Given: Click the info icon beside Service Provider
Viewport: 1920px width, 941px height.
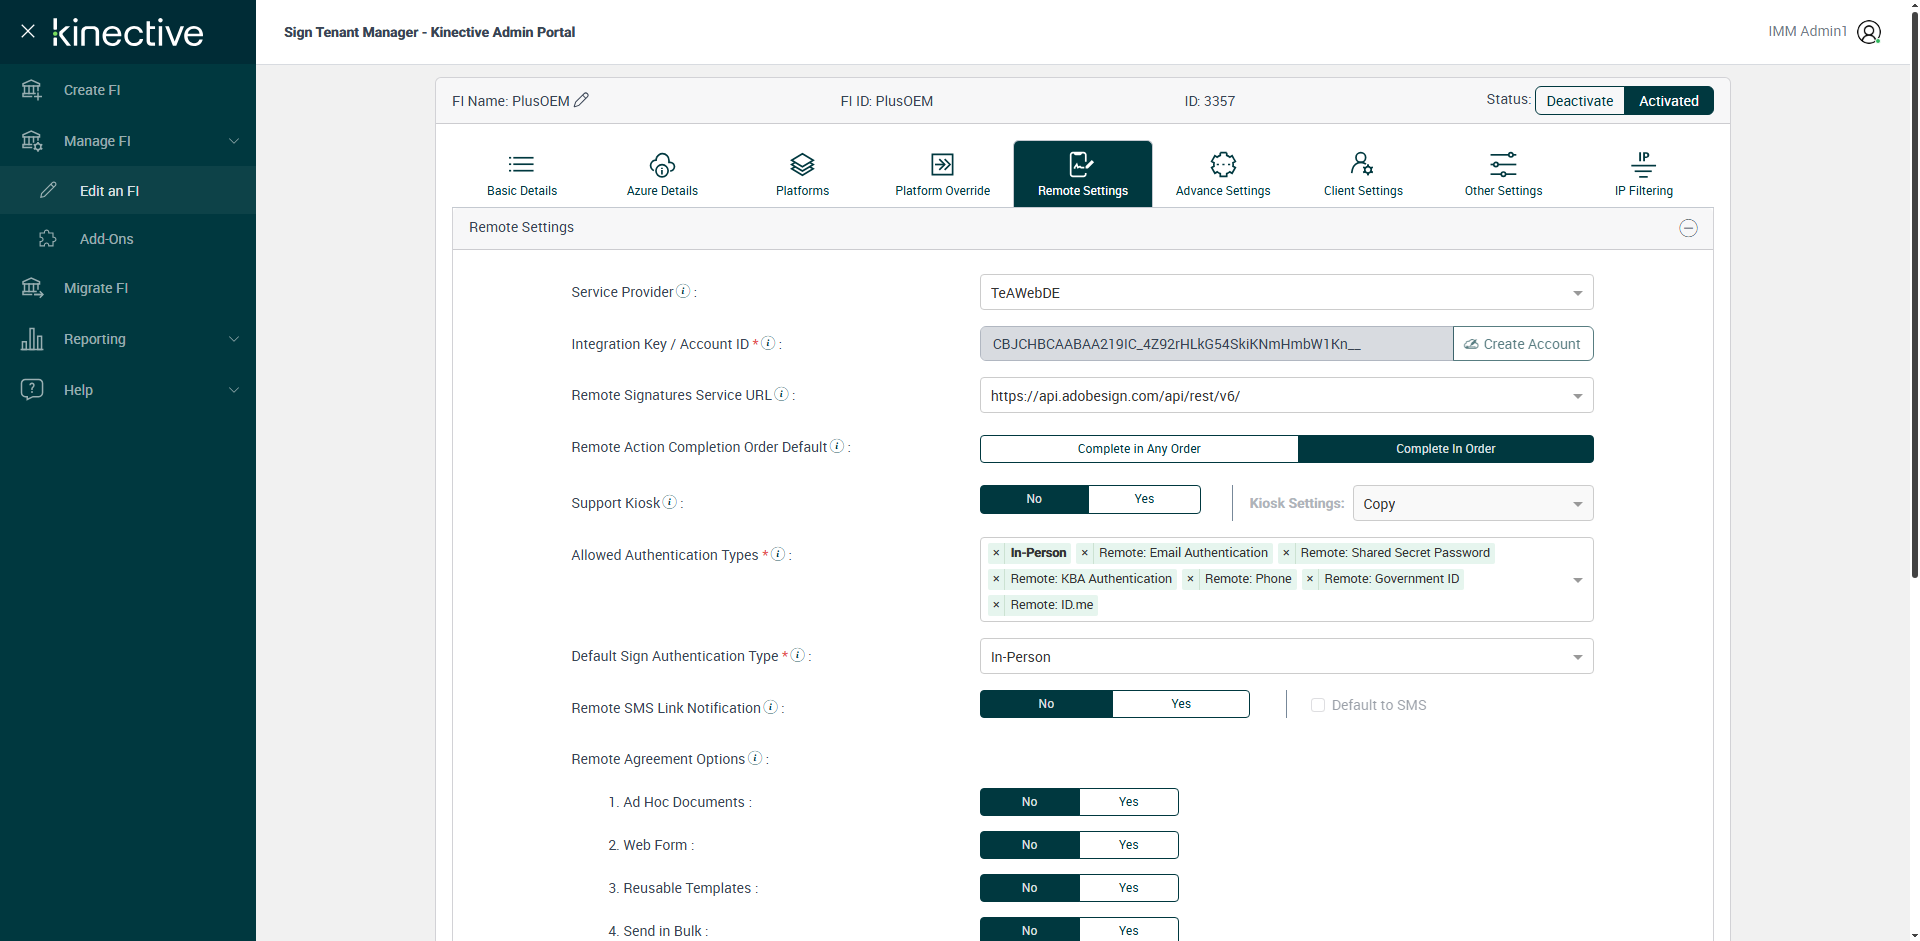Looking at the screenshot, I should 683,291.
